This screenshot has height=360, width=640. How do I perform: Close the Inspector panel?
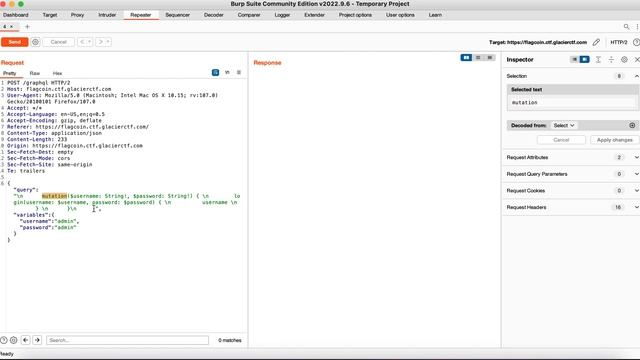(637, 59)
